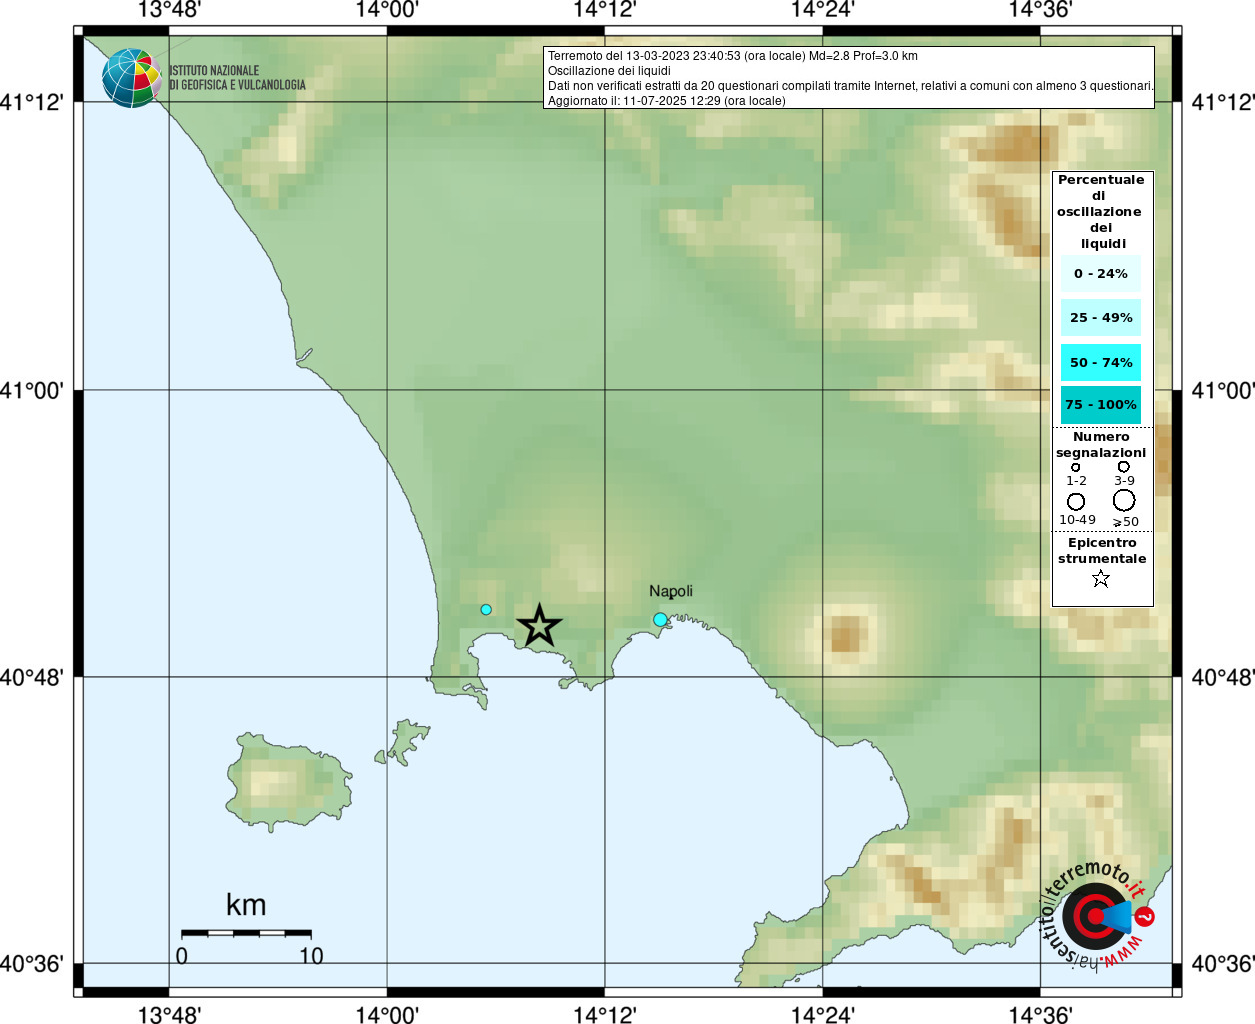Click the haisentitoilterremoto.it target logo
The height and width of the screenshot is (1024, 1255).
1092,915
